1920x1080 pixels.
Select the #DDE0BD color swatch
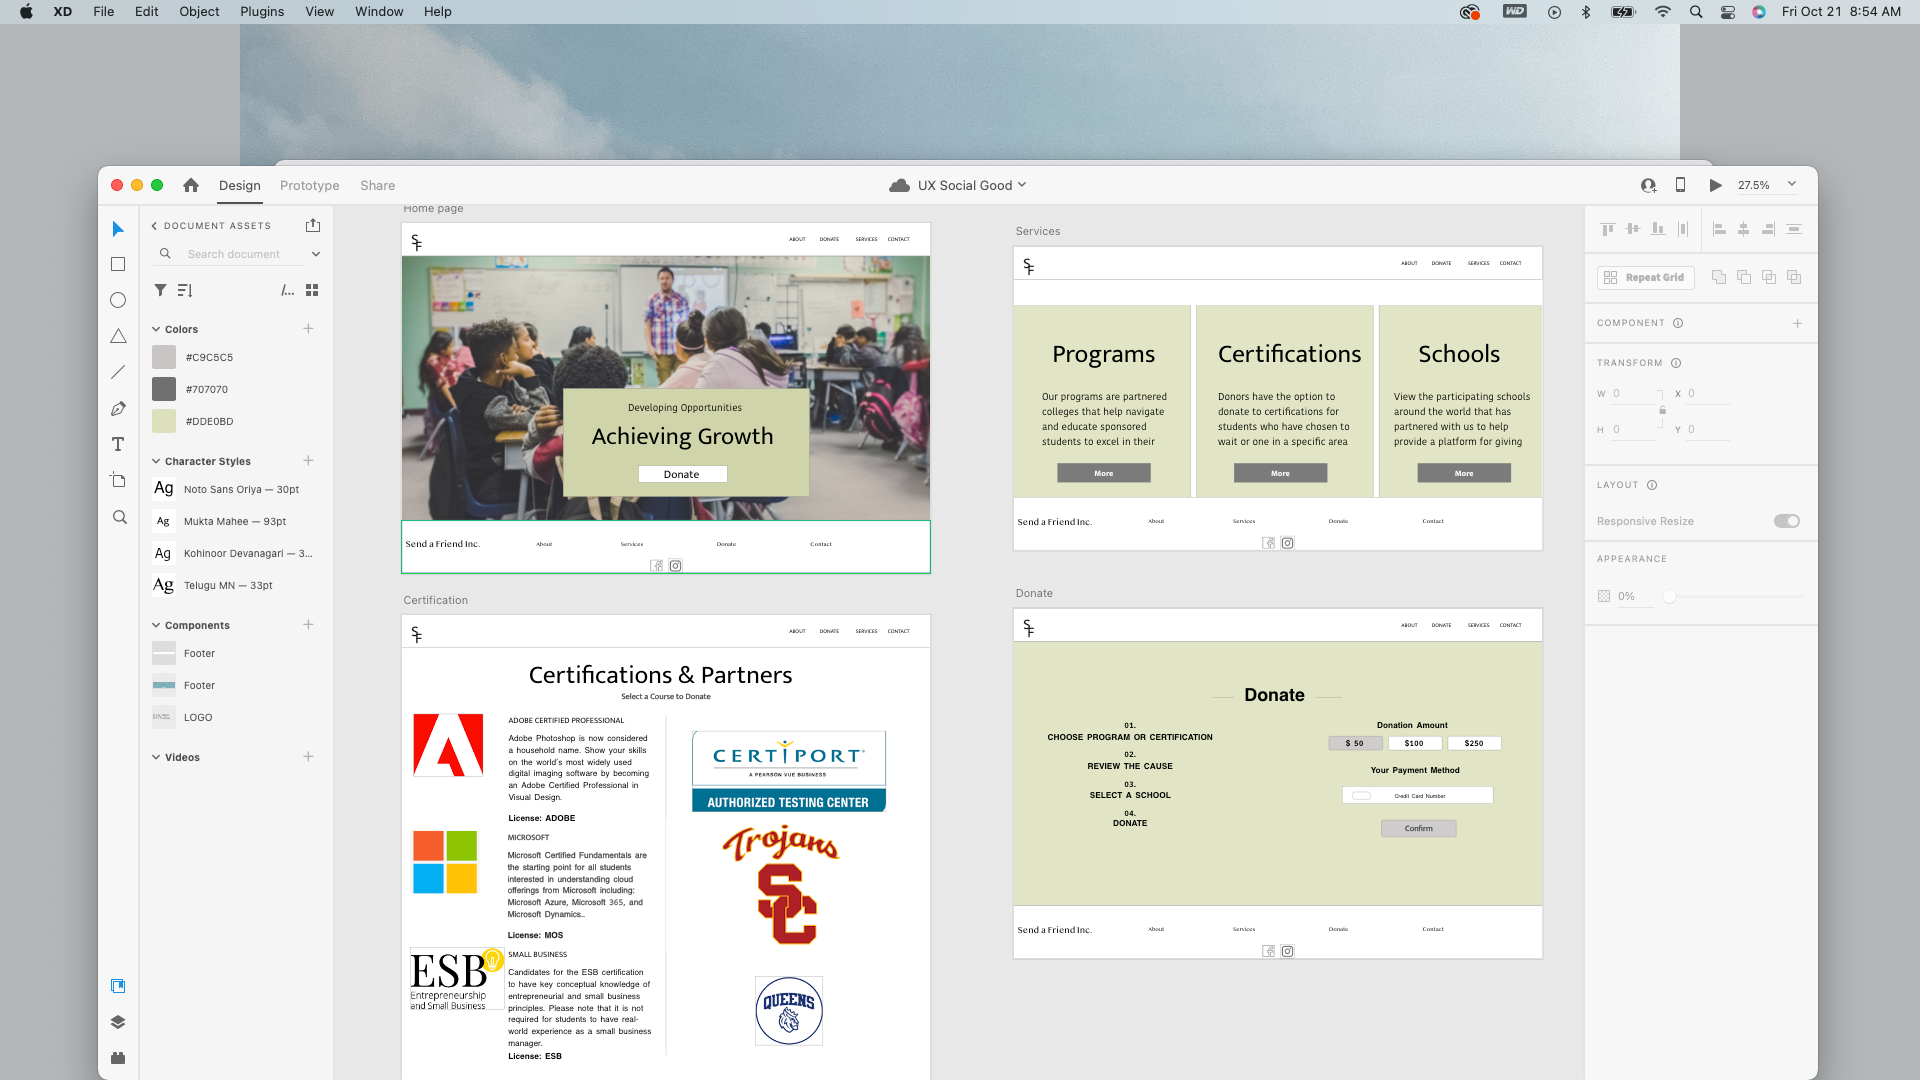click(x=164, y=421)
